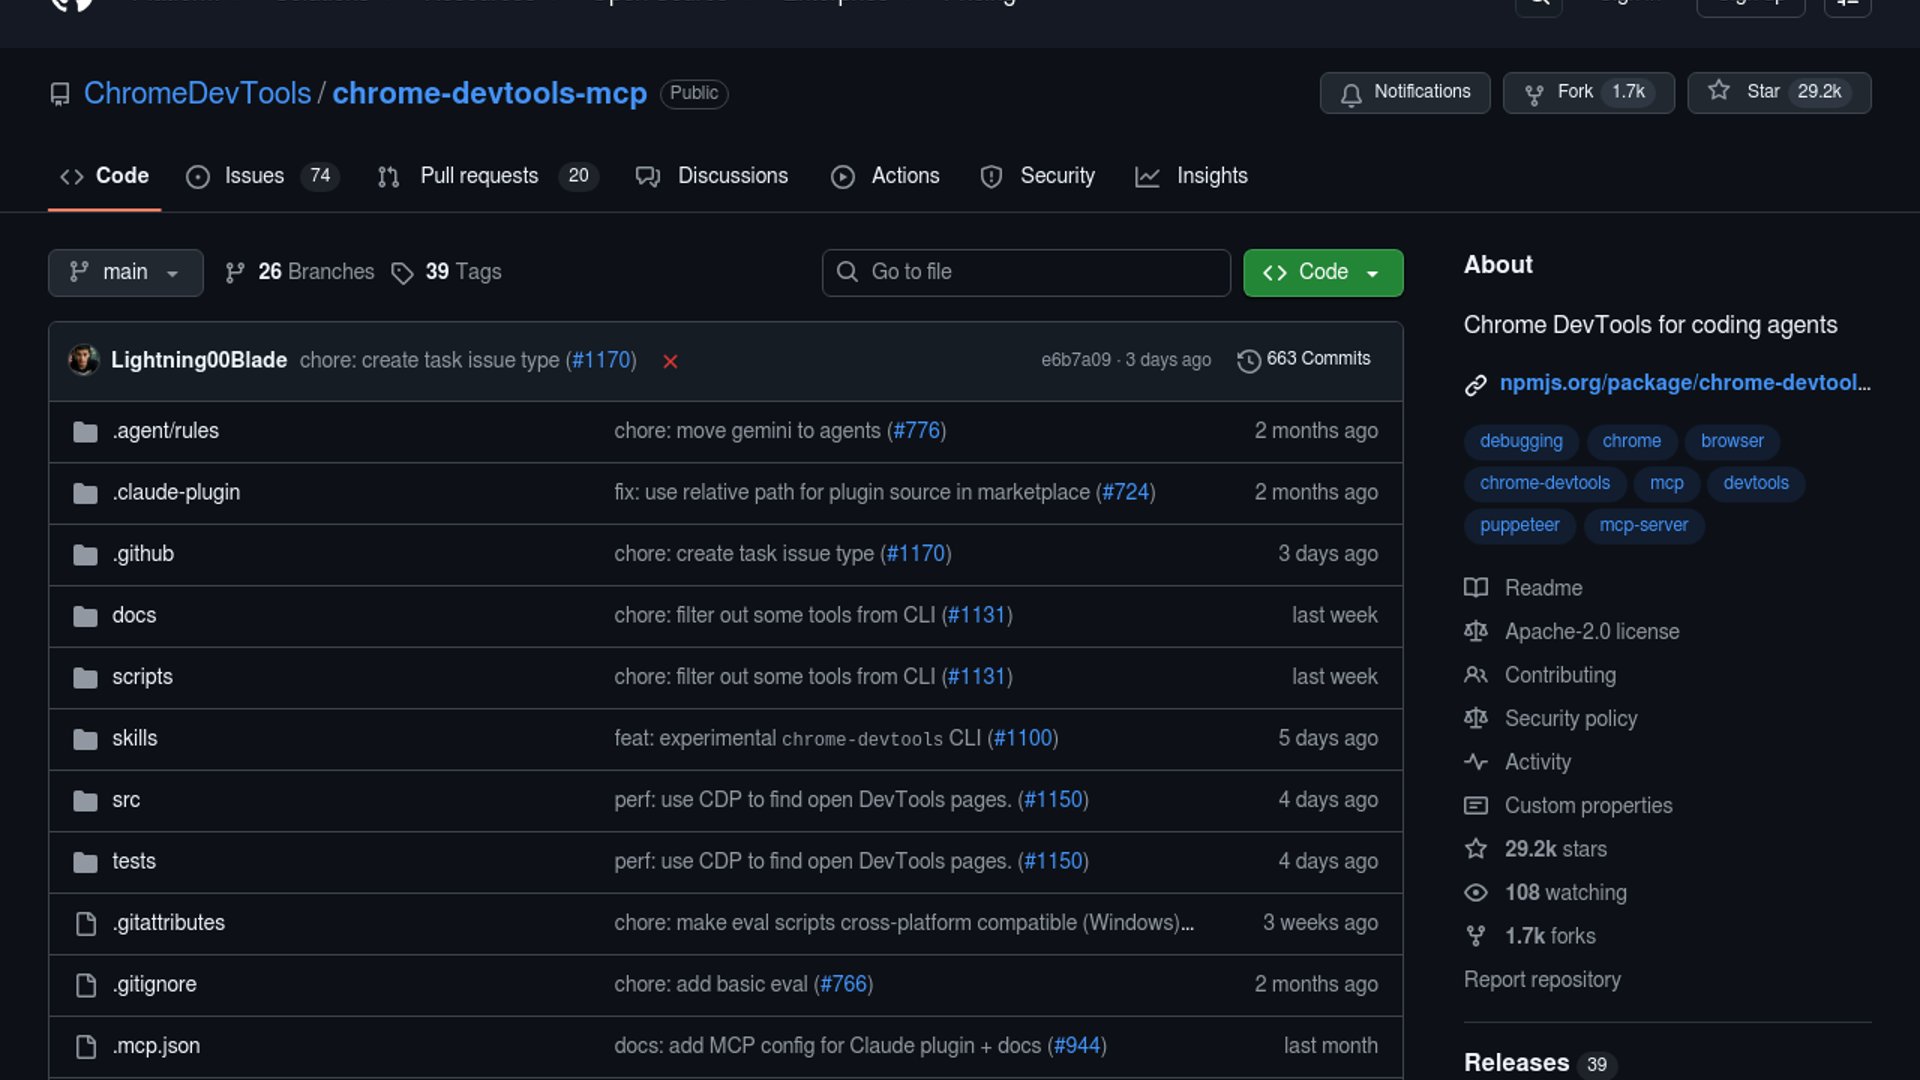
Task: Open the main branch dropdown
Action: (125, 272)
